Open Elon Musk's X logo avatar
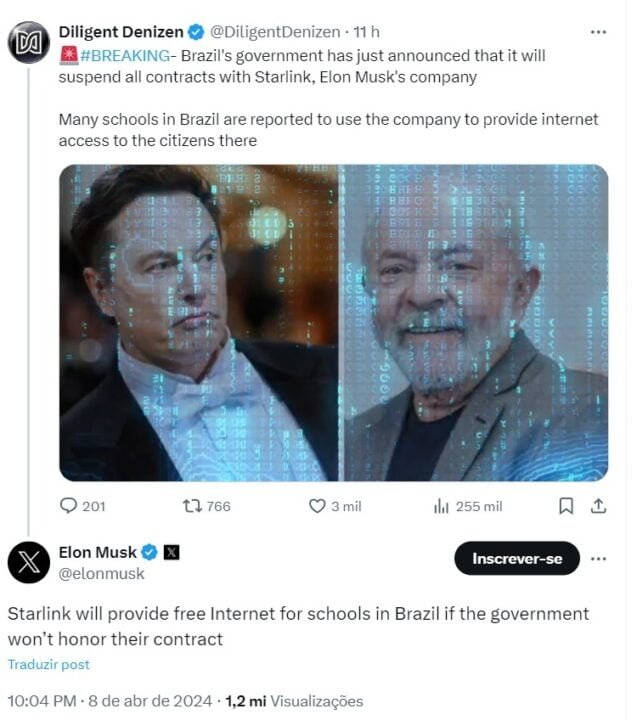This screenshot has width=637, height=720. (x=29, y=562)
